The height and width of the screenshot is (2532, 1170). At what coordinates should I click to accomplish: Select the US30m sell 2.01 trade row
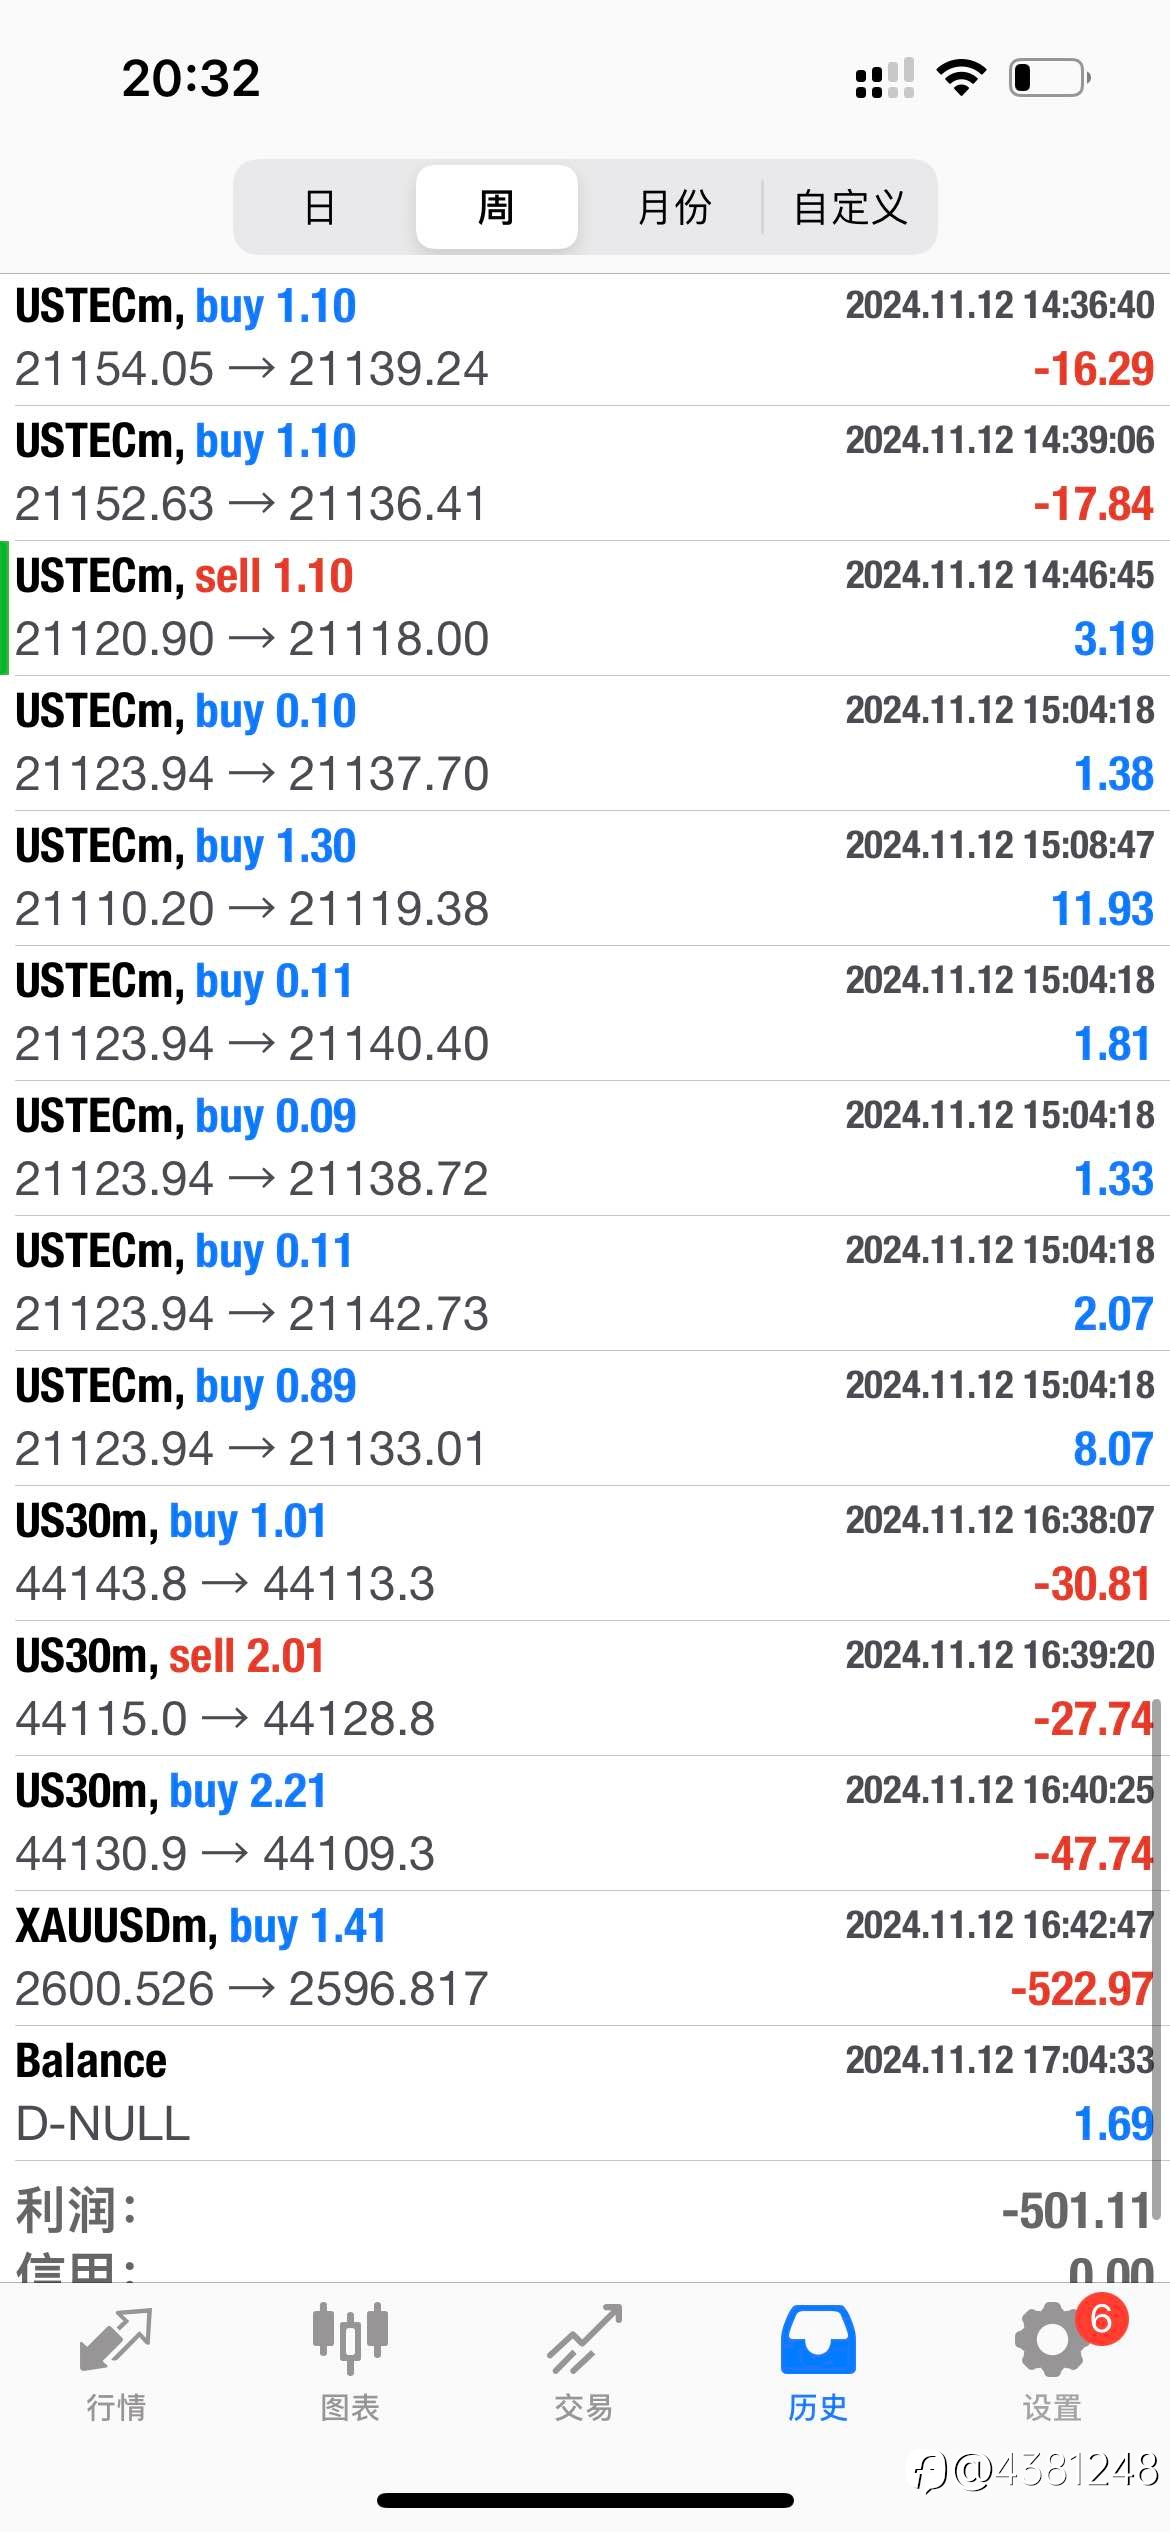pos(585,1688)
